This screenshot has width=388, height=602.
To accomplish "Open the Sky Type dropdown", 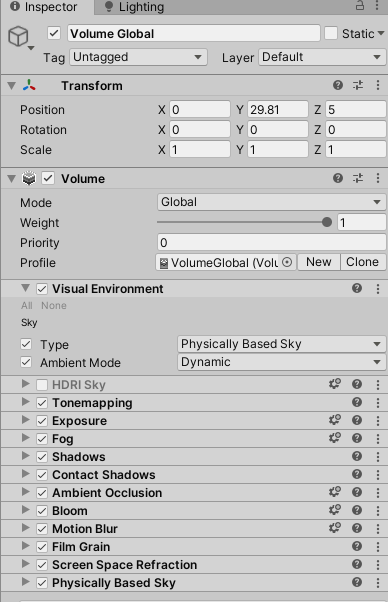I will tap(281, 344).
